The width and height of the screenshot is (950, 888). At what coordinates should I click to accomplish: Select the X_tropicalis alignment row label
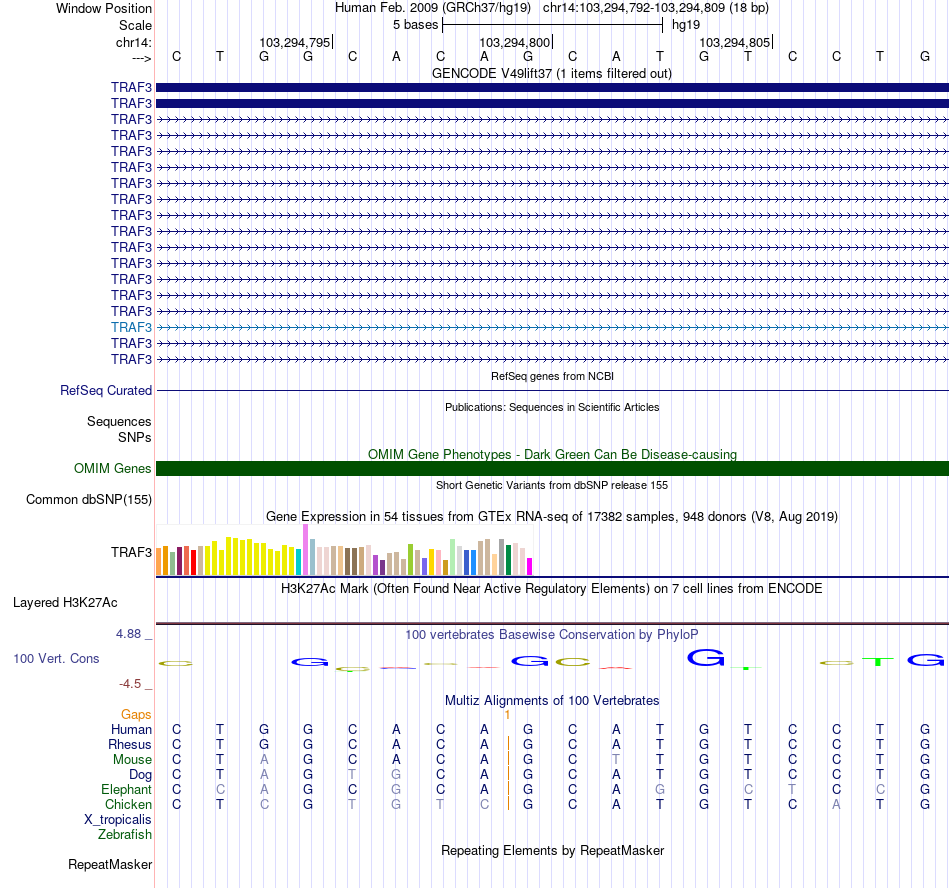[118, 820]
